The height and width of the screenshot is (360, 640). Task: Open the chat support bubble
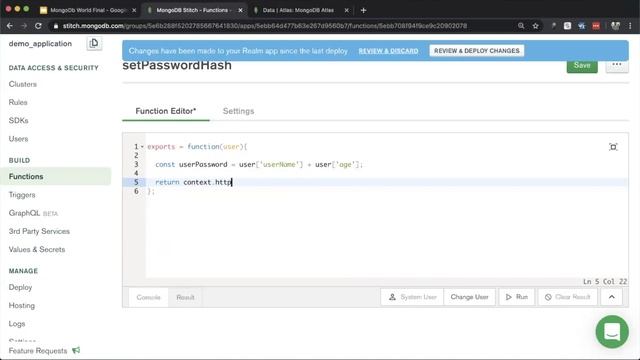[x=612, y=331]
